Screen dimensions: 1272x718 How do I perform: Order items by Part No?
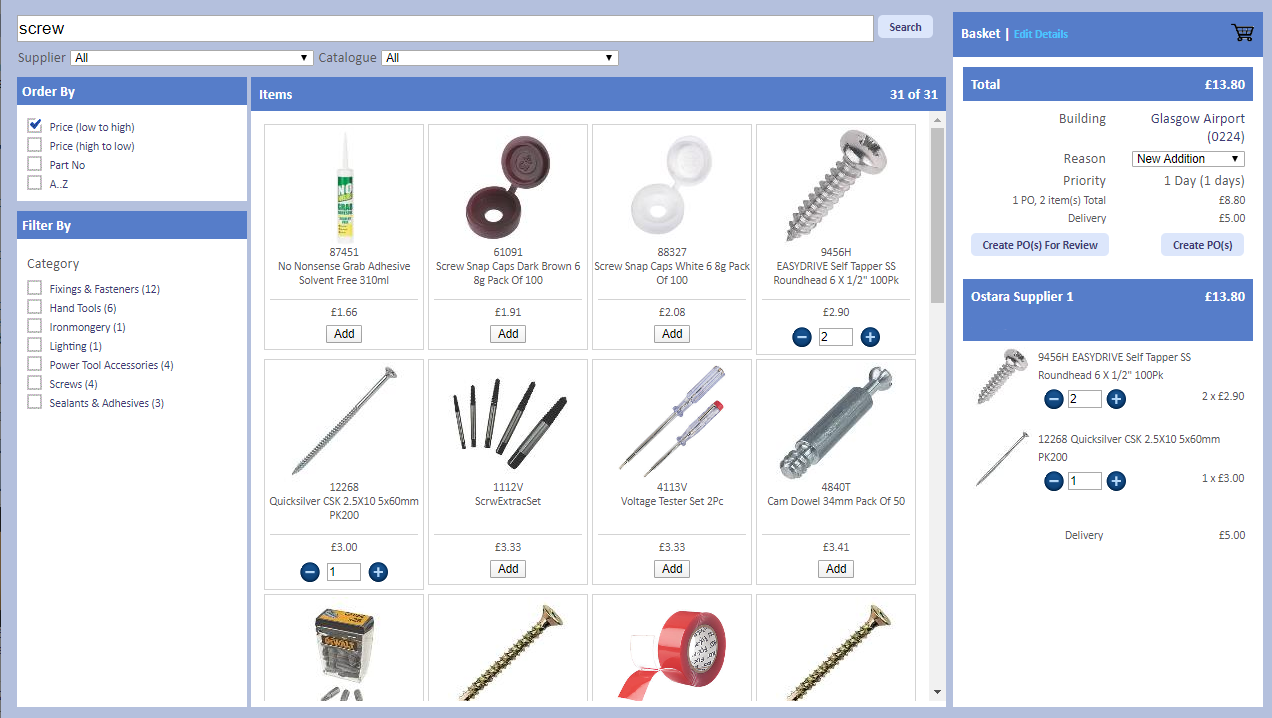(x=35, y=164)
